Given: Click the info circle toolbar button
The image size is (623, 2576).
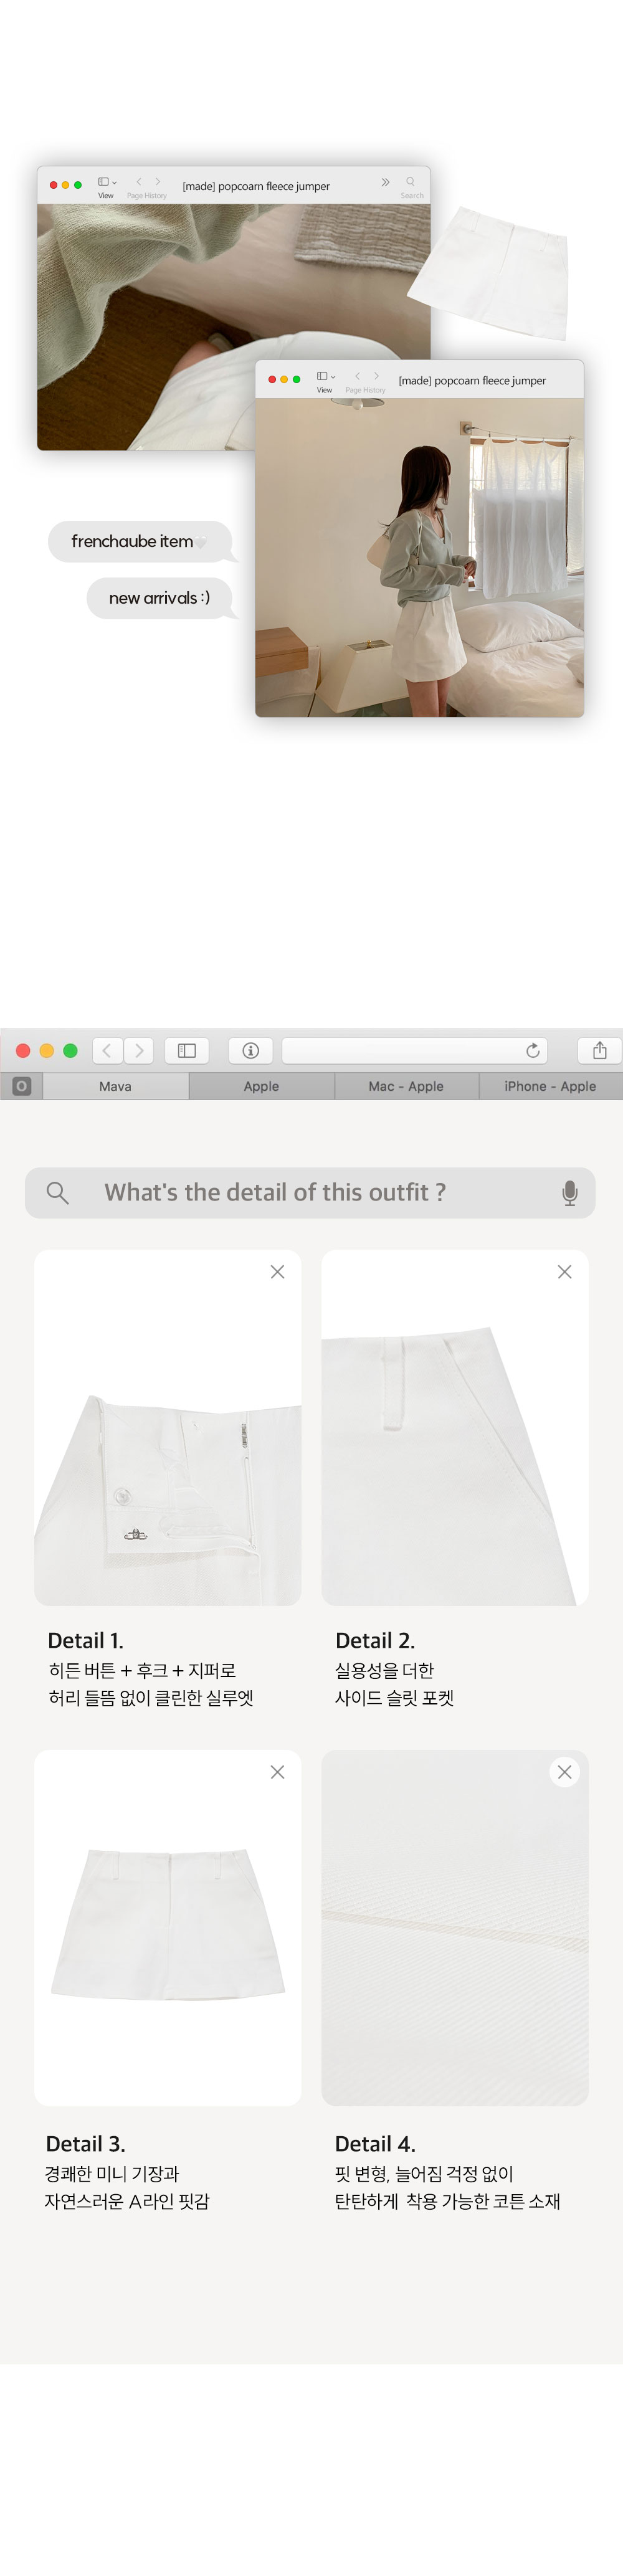Looking at the screenshot, I should (x=251, y=1050).
